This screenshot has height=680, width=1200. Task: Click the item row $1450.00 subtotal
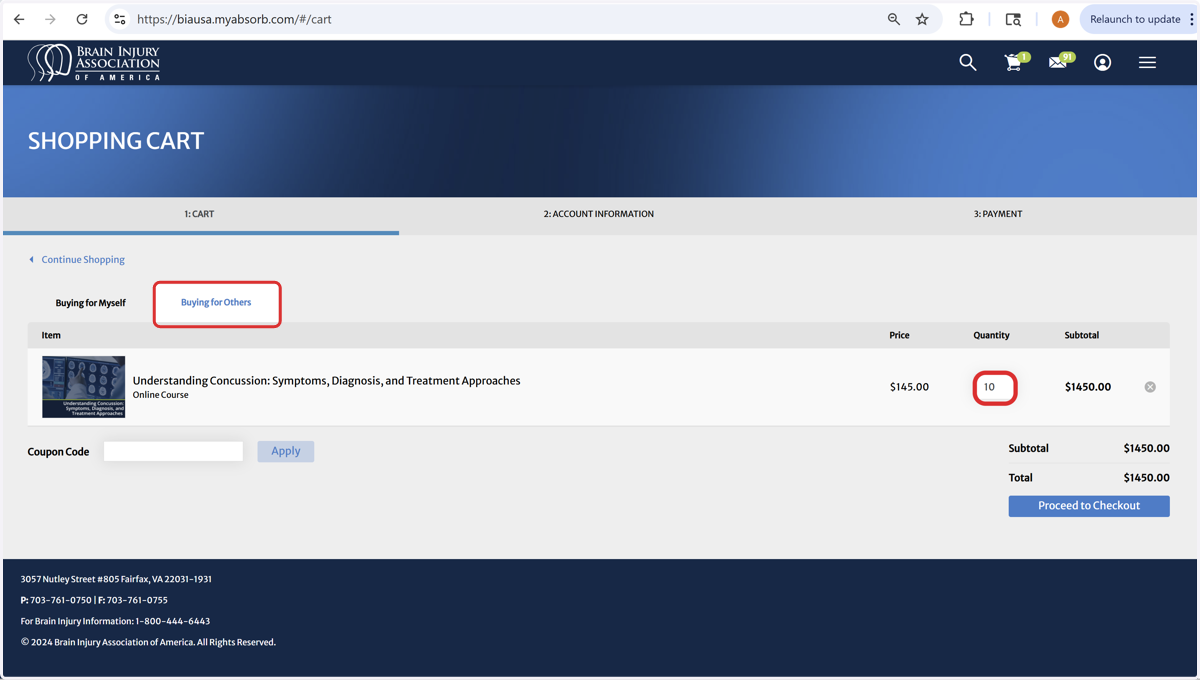coord(1088,387)
